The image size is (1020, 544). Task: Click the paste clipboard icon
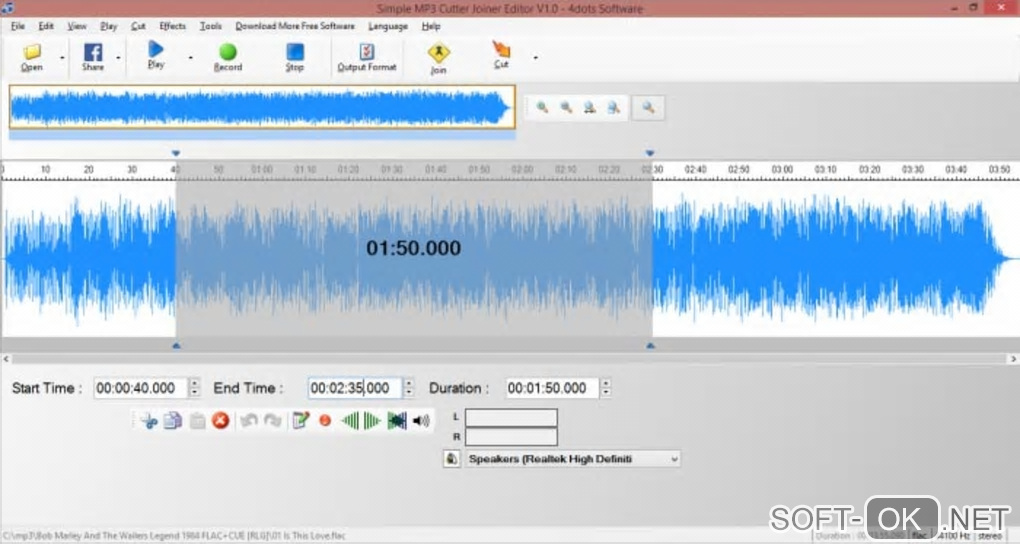tap(197, 421)
